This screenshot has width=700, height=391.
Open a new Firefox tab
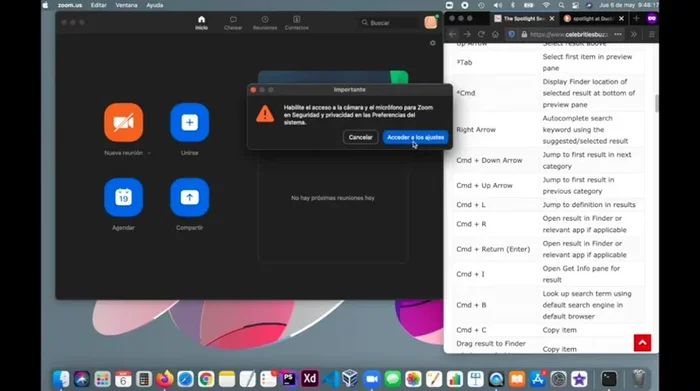(636, 18)
